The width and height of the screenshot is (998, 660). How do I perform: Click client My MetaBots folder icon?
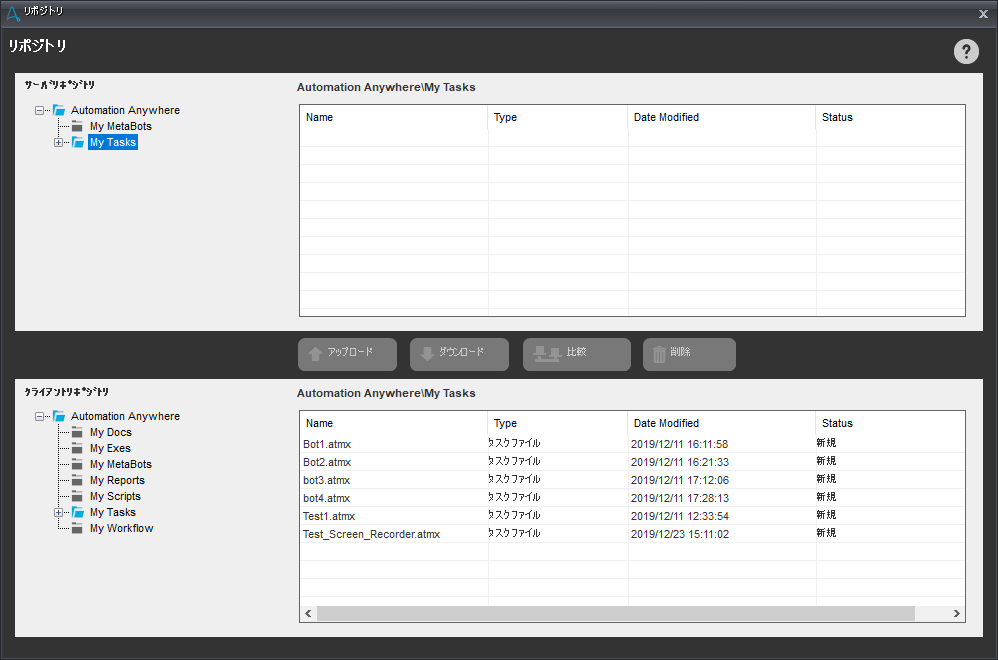point(77,464)
